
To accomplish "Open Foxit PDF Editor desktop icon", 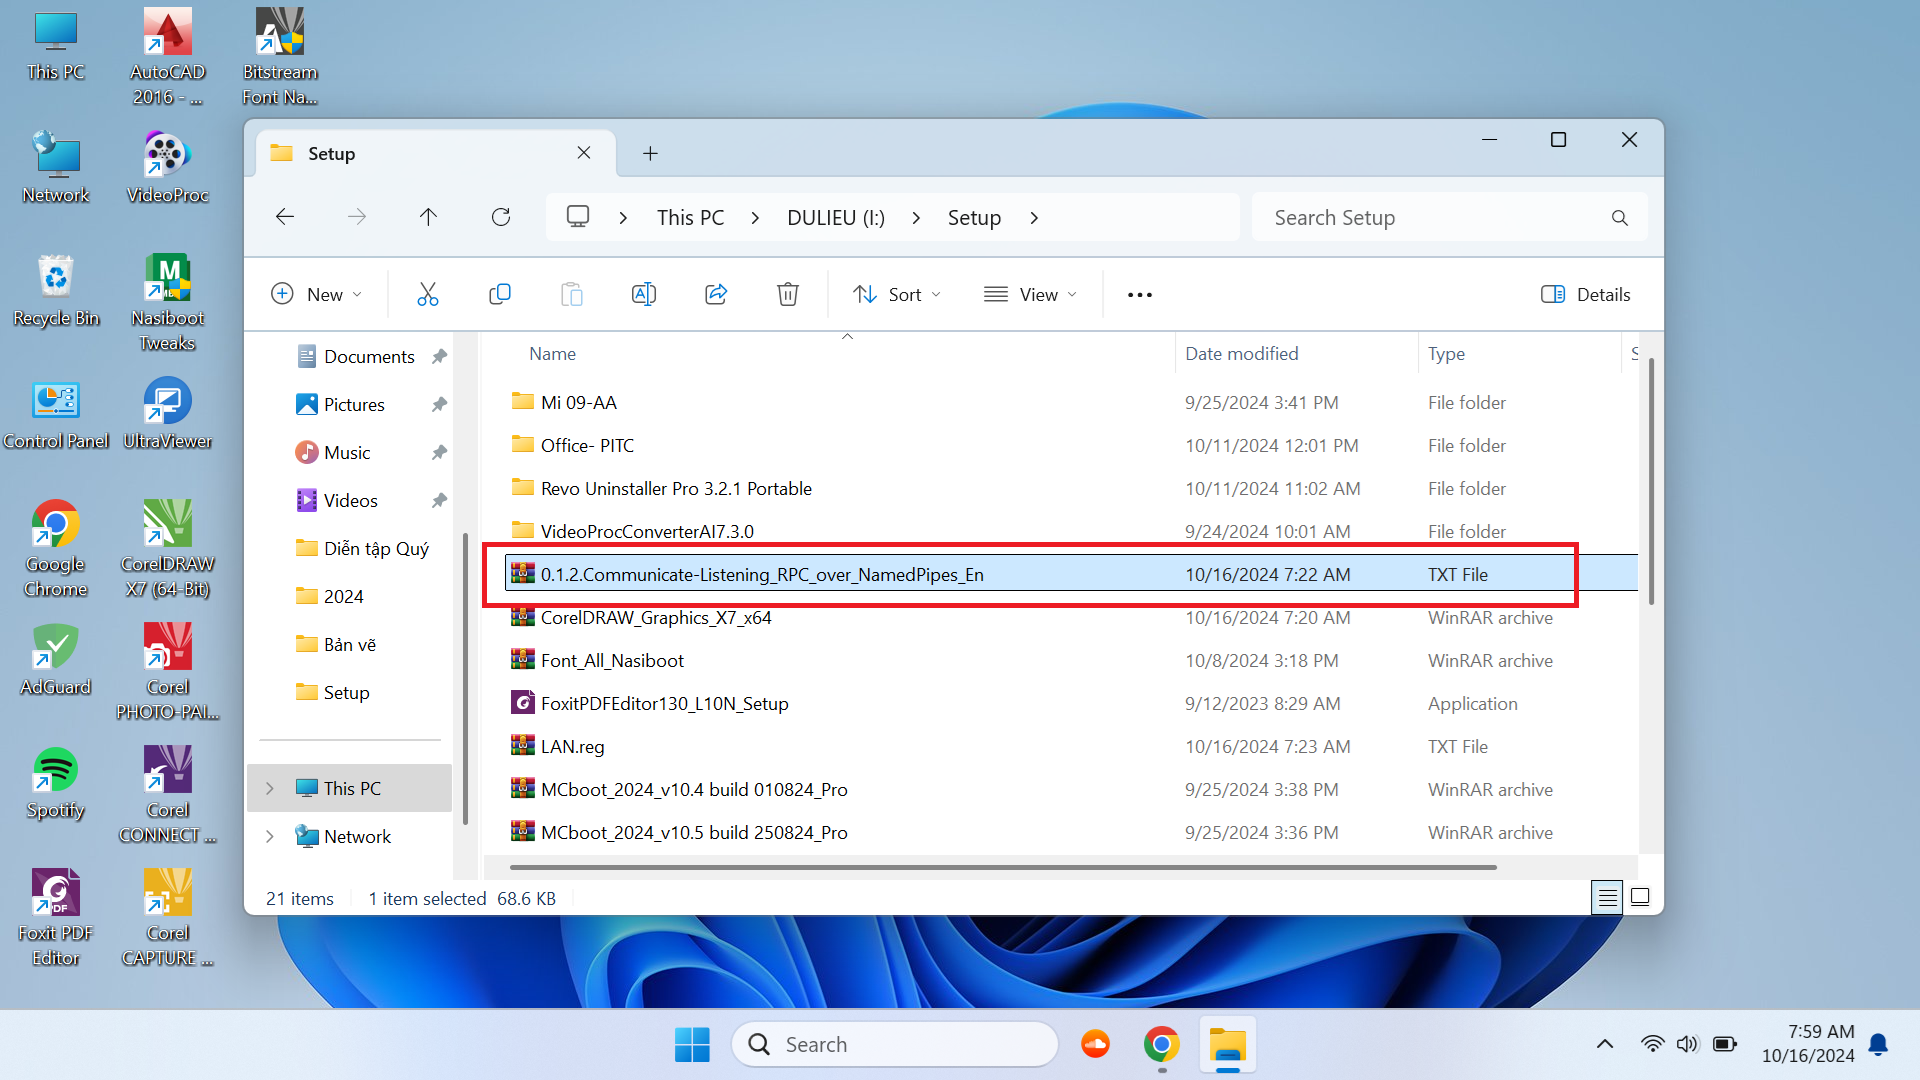I will tap(56, 918).
